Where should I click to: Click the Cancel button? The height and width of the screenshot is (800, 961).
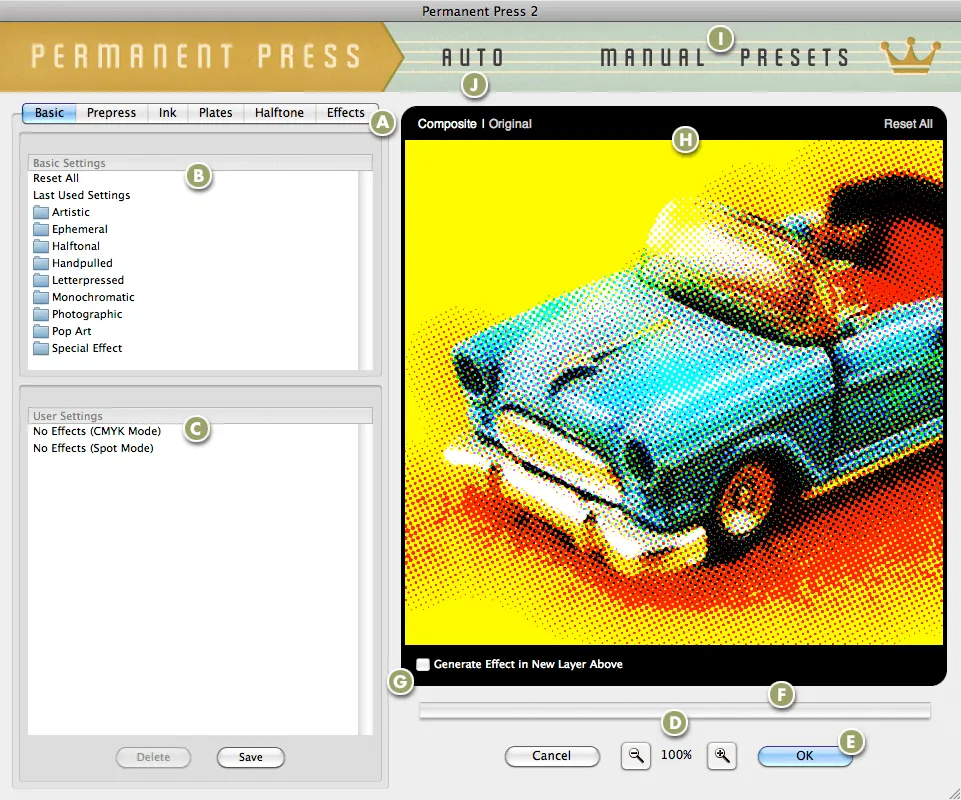pyautogui.click(x=552, y=755)
